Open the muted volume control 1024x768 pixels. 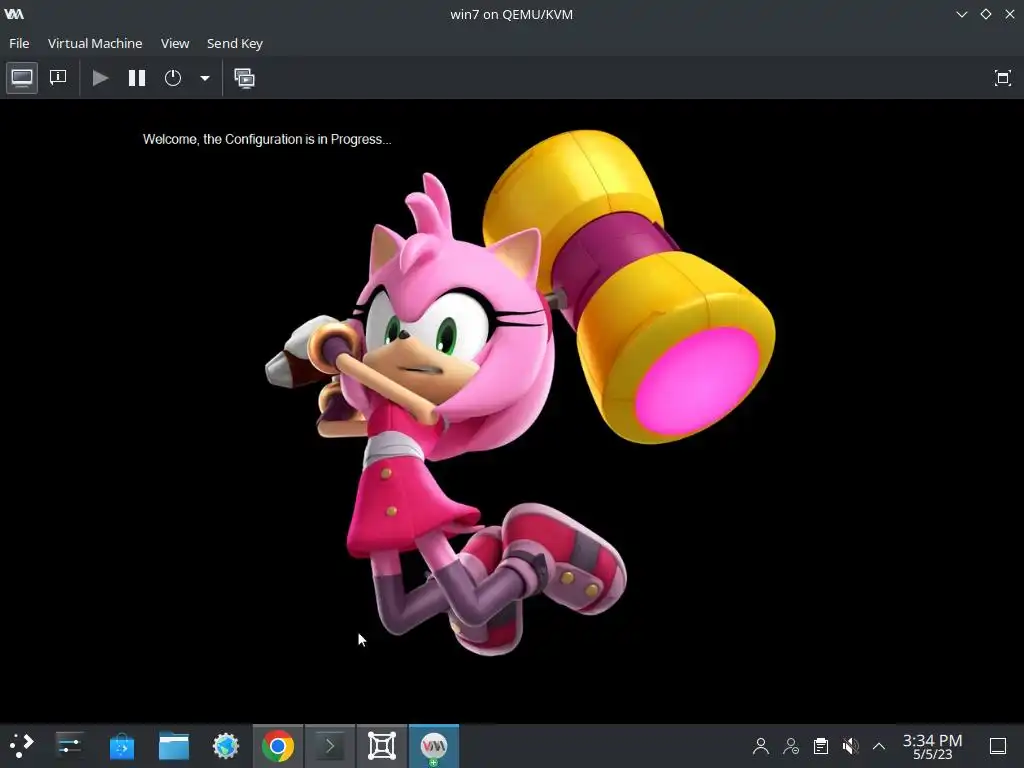pyautogui.click(x=850, y=746)
